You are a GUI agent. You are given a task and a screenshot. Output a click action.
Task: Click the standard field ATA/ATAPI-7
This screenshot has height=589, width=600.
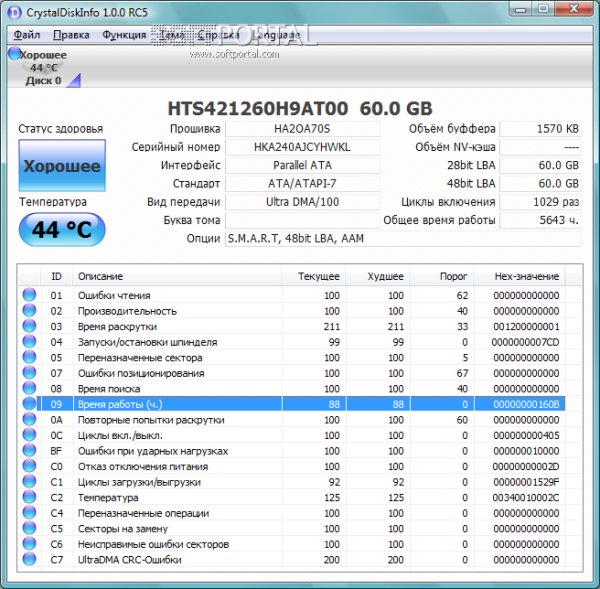point(302,184)
